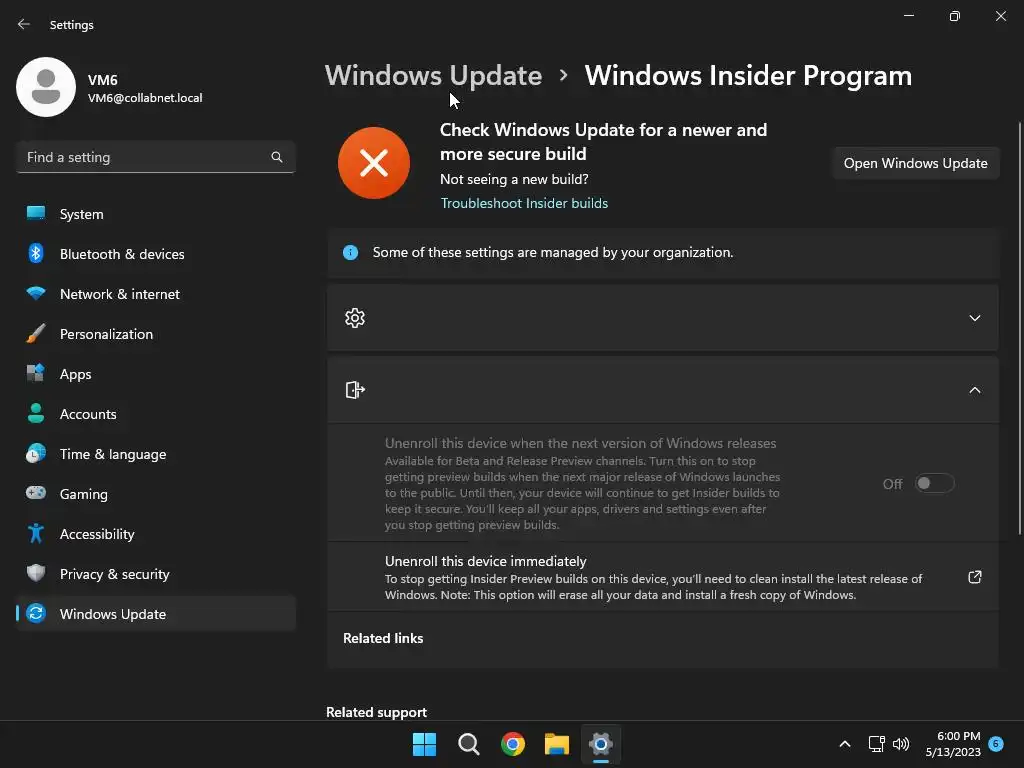This screenshot has width=1024, height=768.
Task: Click the Accessibility figure icon
Action: pos(36,534)
